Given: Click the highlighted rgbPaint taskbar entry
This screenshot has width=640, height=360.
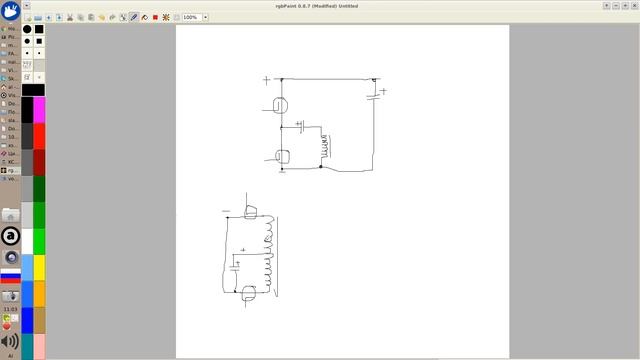Looking at the screenshot, I should point(10,170).
